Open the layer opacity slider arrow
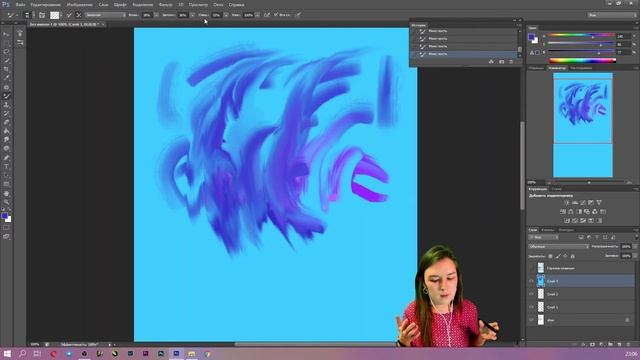640x360 pixels. pos(635,247)
